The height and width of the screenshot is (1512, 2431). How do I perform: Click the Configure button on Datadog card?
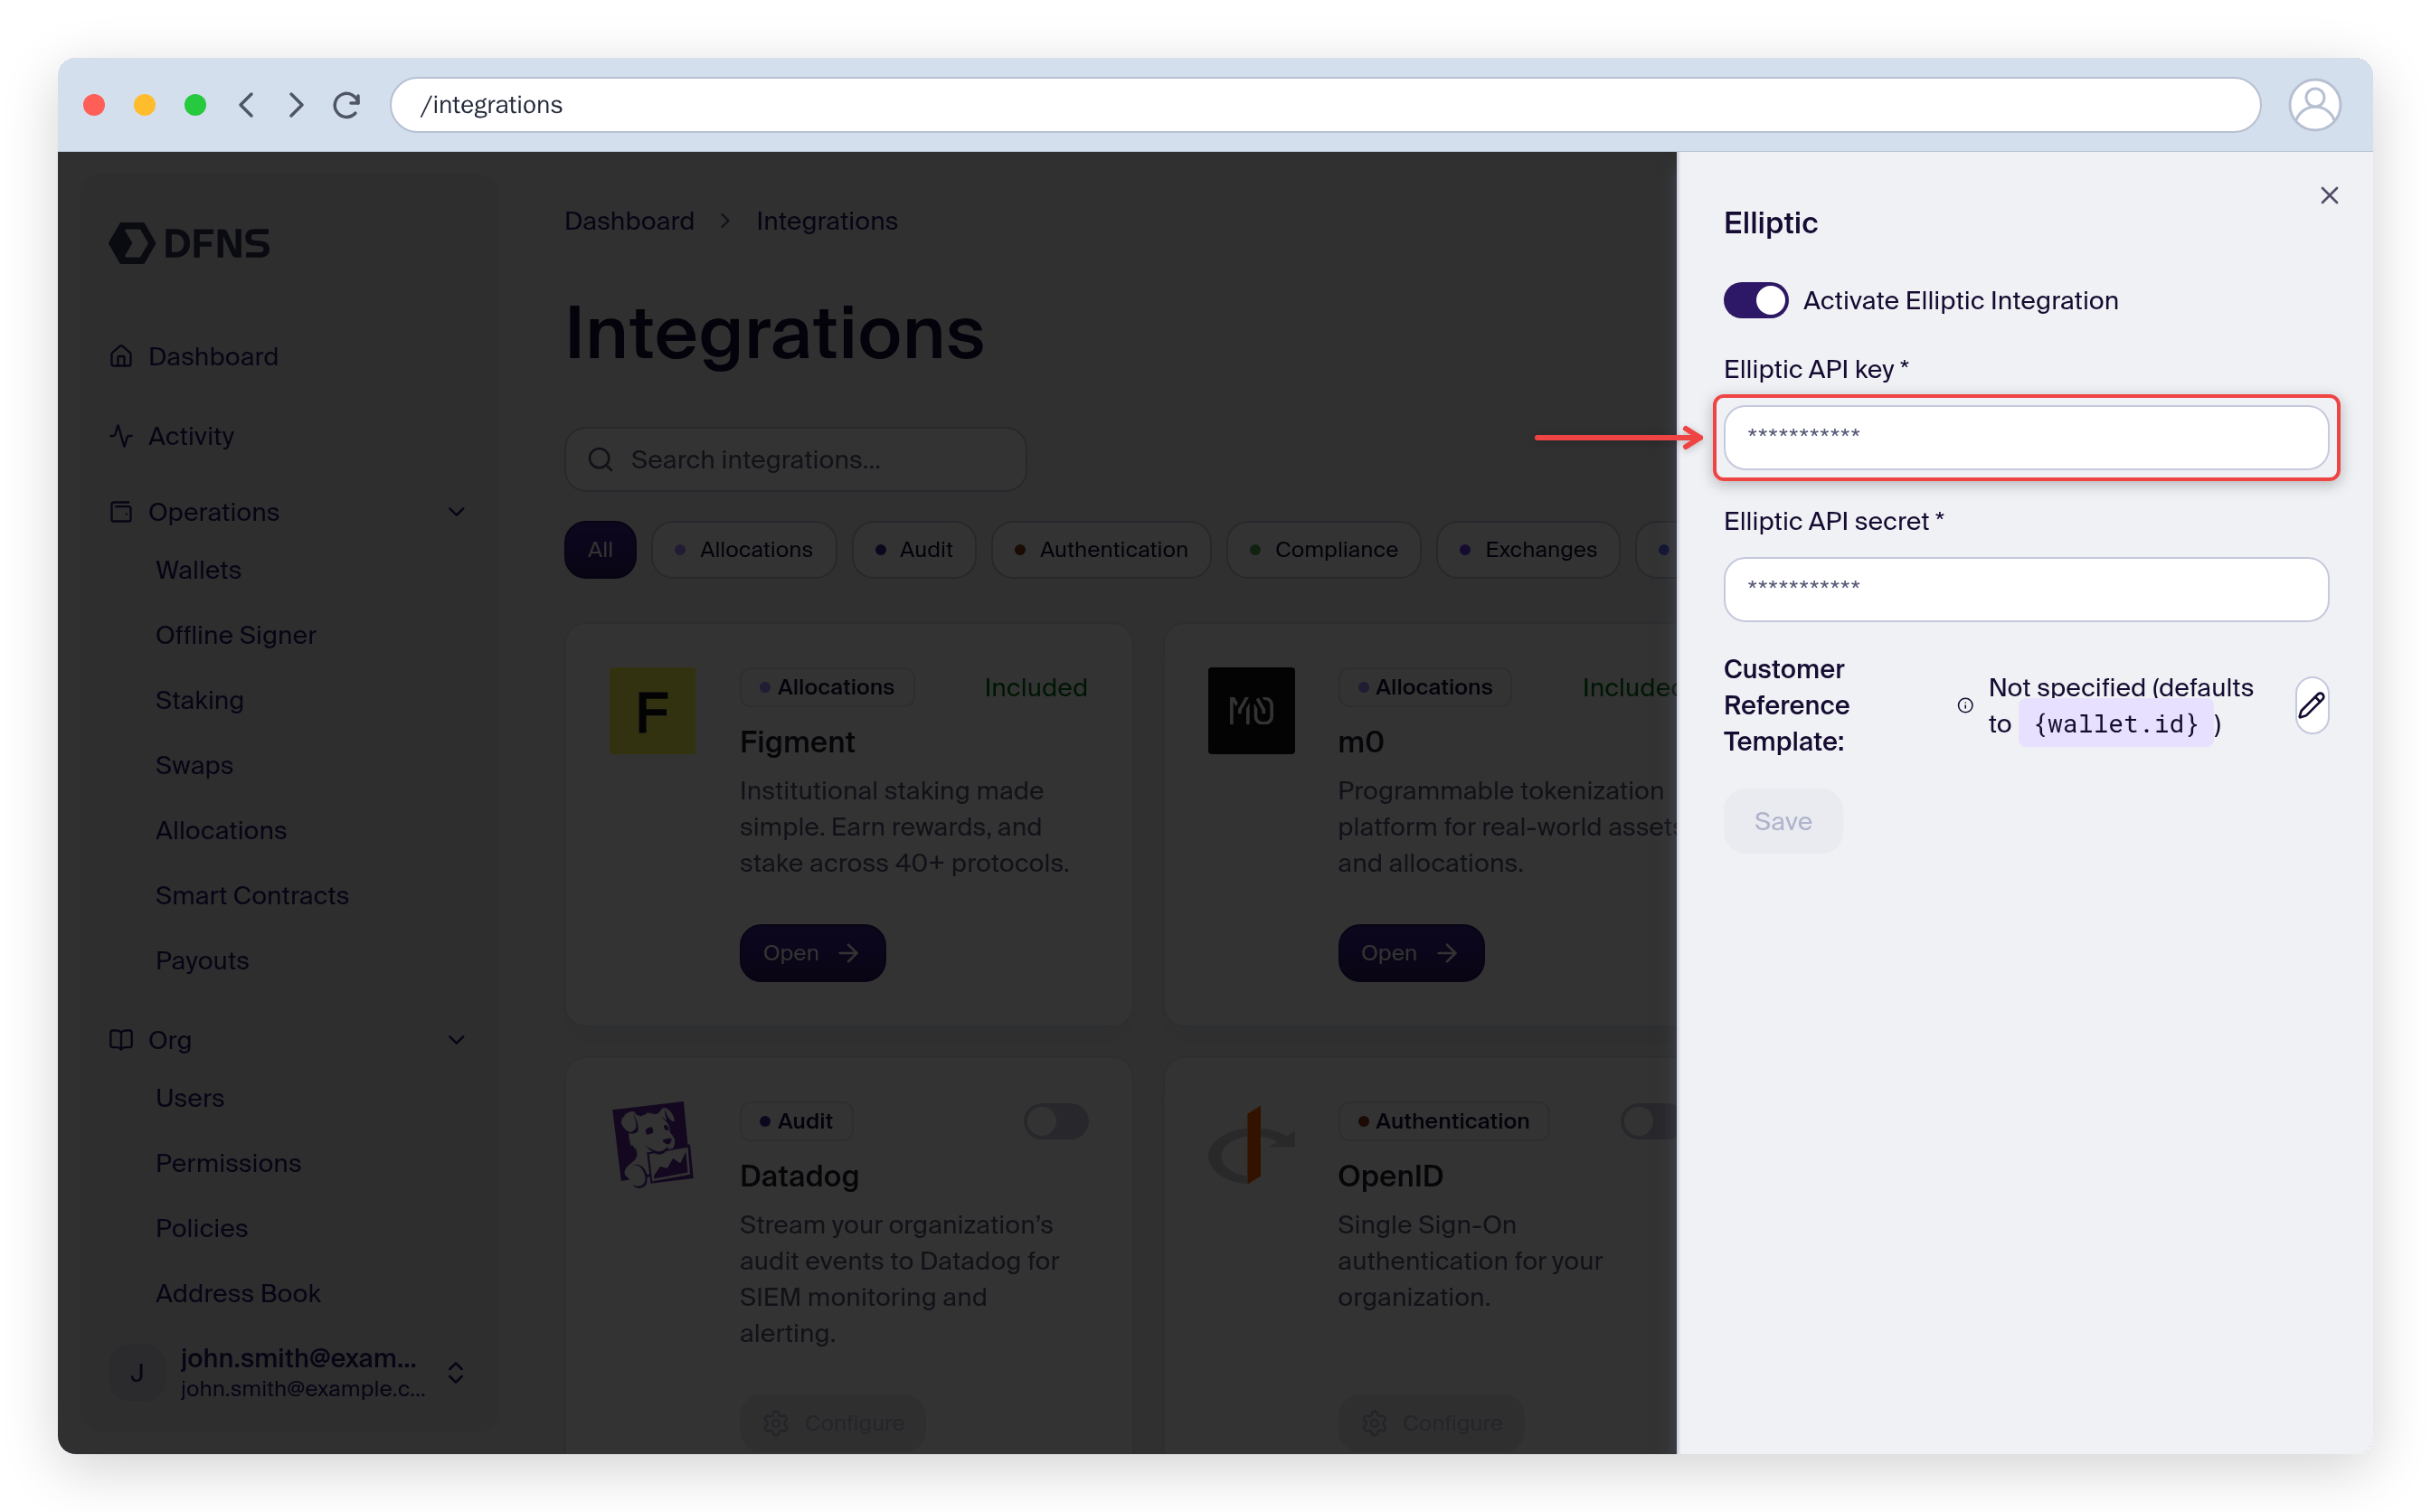point(832,1422)
